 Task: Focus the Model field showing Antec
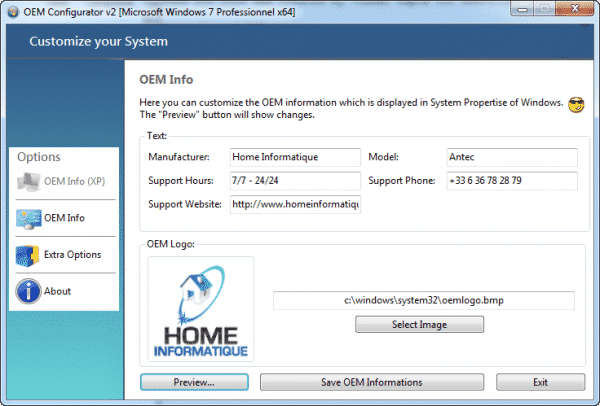(512, 157)
